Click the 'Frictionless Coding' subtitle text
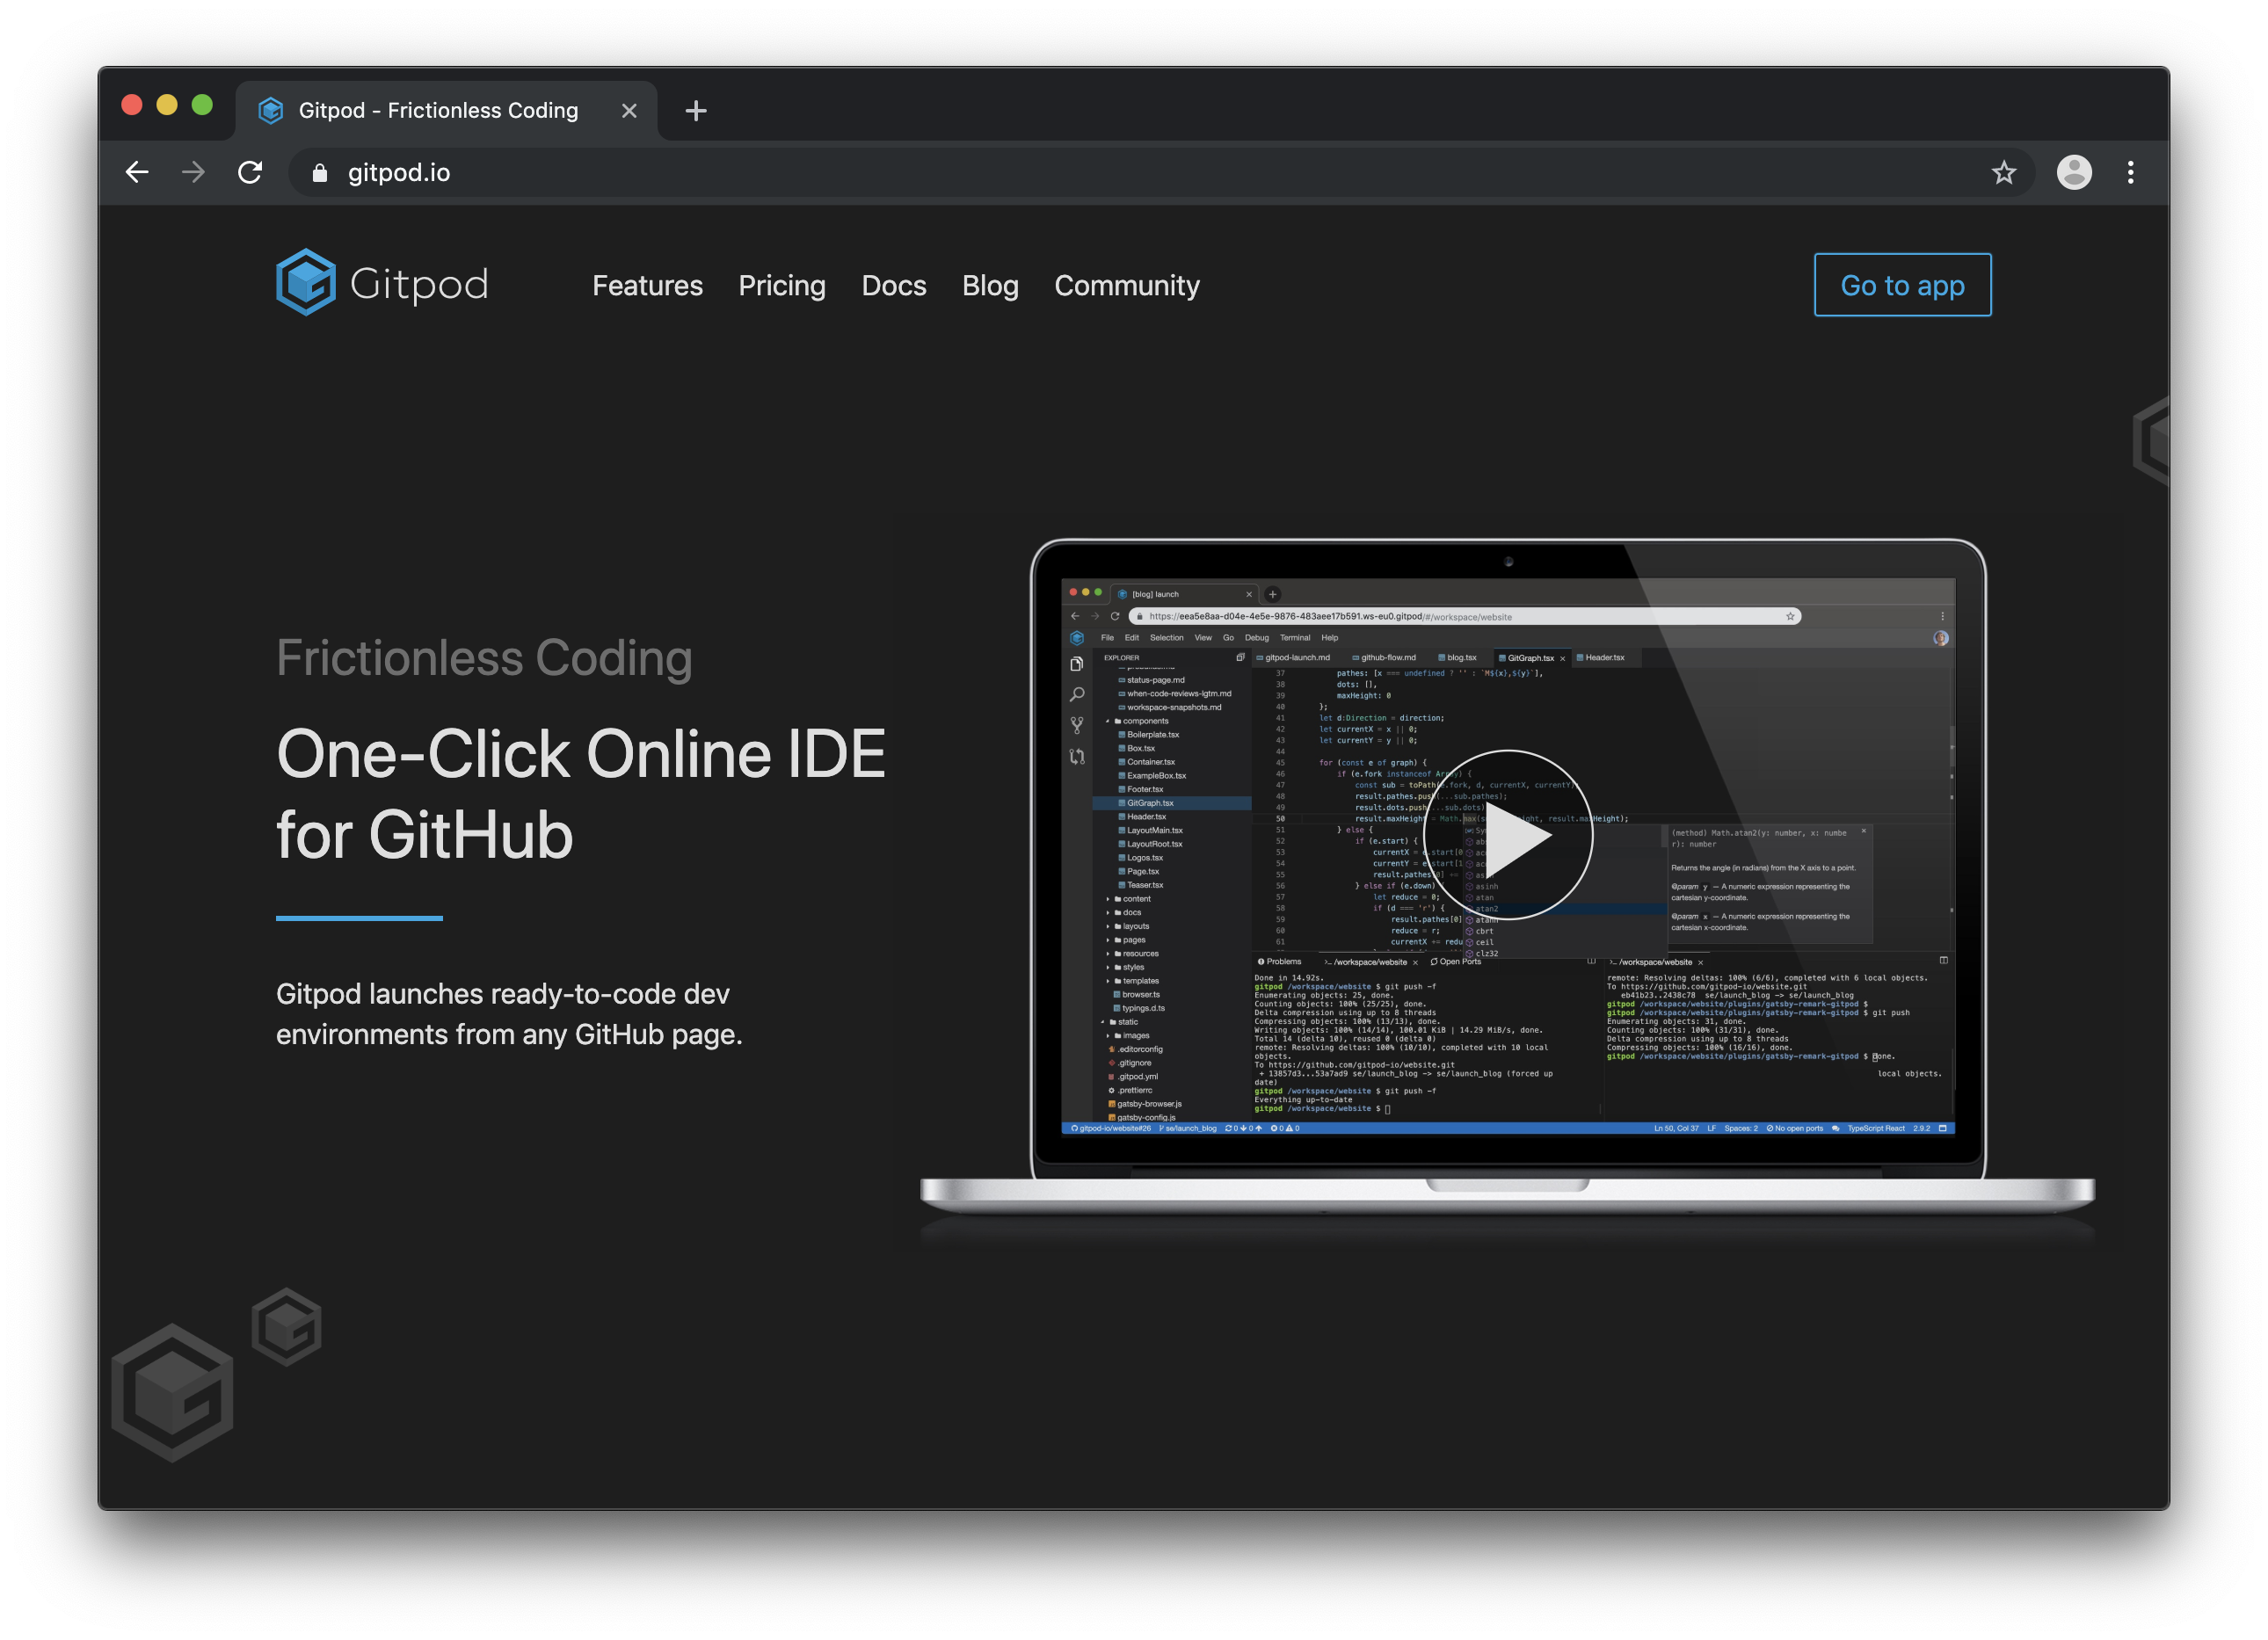Viewport: 2268px width, 1640px height. coord(484,658)
